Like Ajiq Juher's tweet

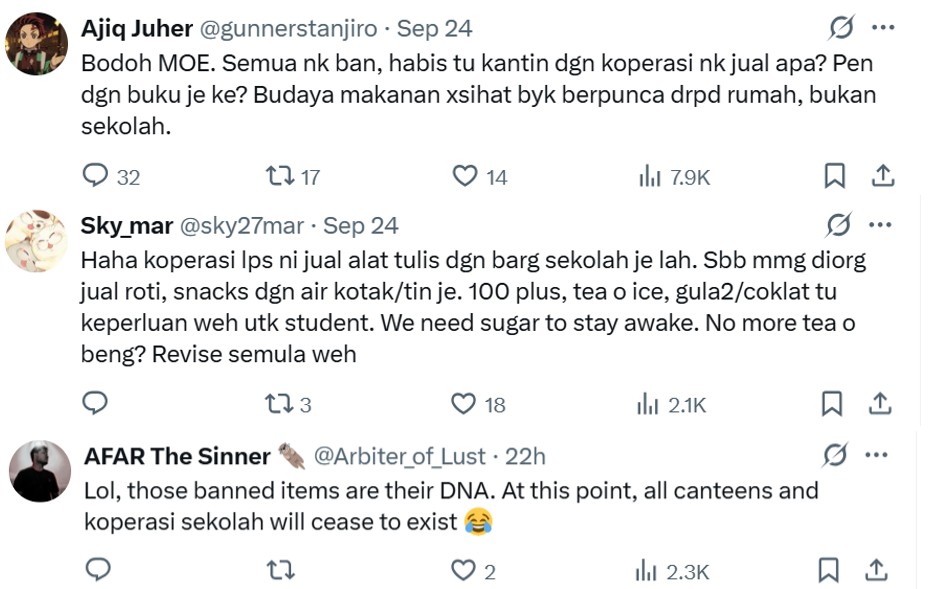(465, 176)
